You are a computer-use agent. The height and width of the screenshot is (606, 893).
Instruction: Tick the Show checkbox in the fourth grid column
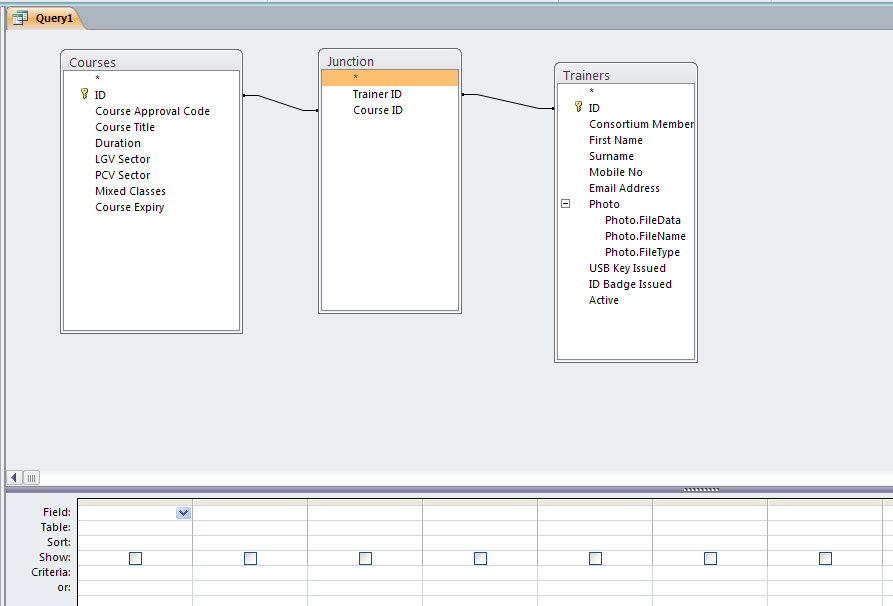click(481, 558)
